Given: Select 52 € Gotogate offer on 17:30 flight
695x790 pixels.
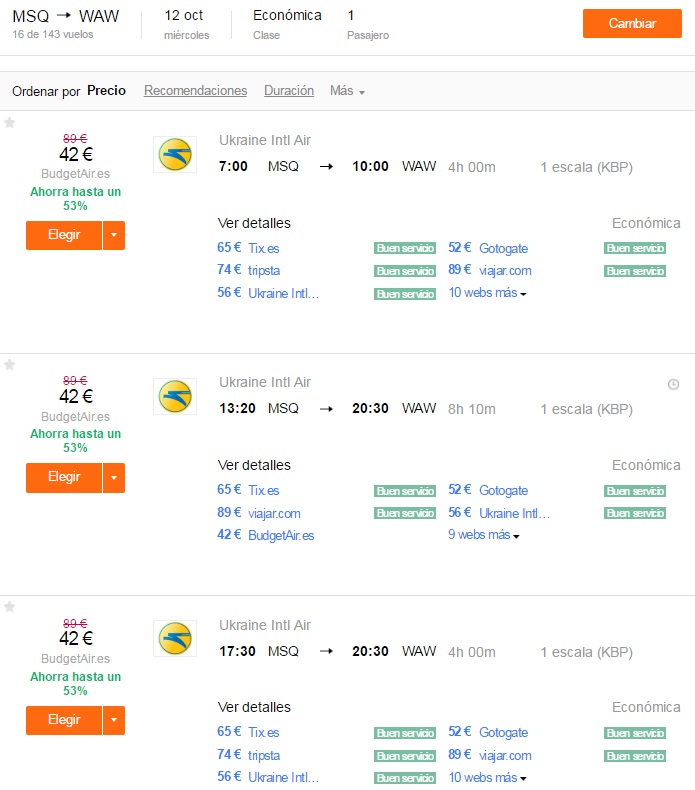Looking at the screenshot, I should click(488, 732).
